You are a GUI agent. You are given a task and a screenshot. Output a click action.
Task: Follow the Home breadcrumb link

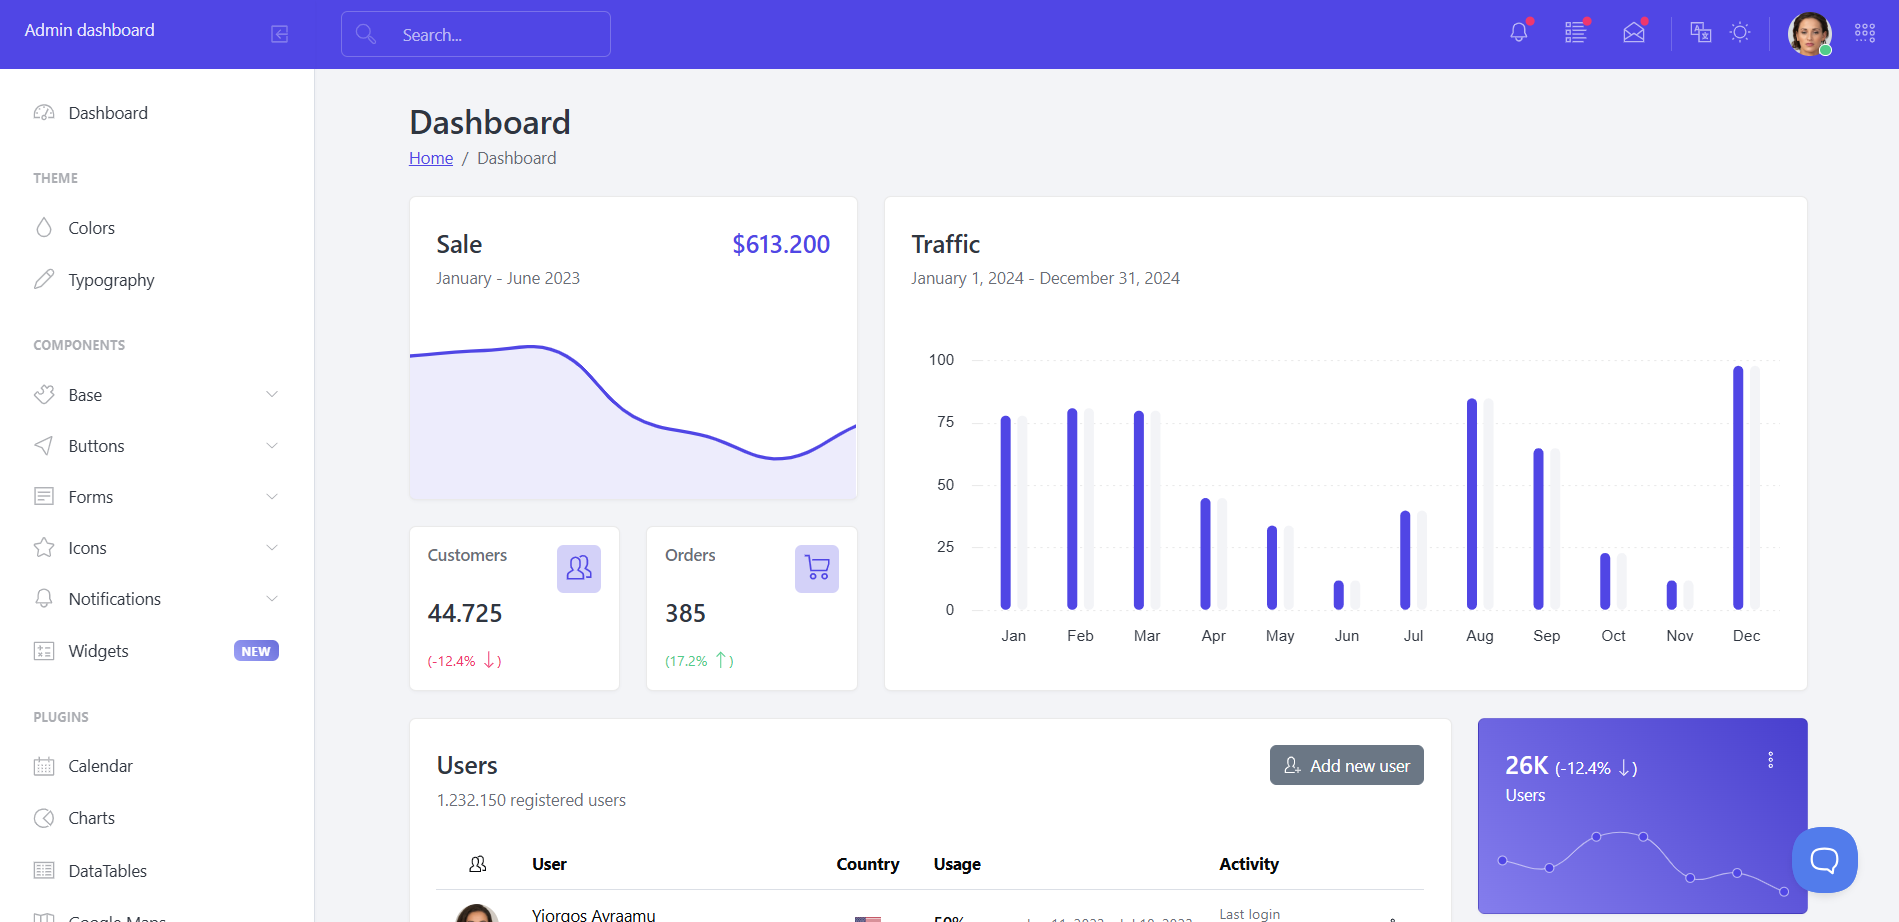tap(430, 158)
